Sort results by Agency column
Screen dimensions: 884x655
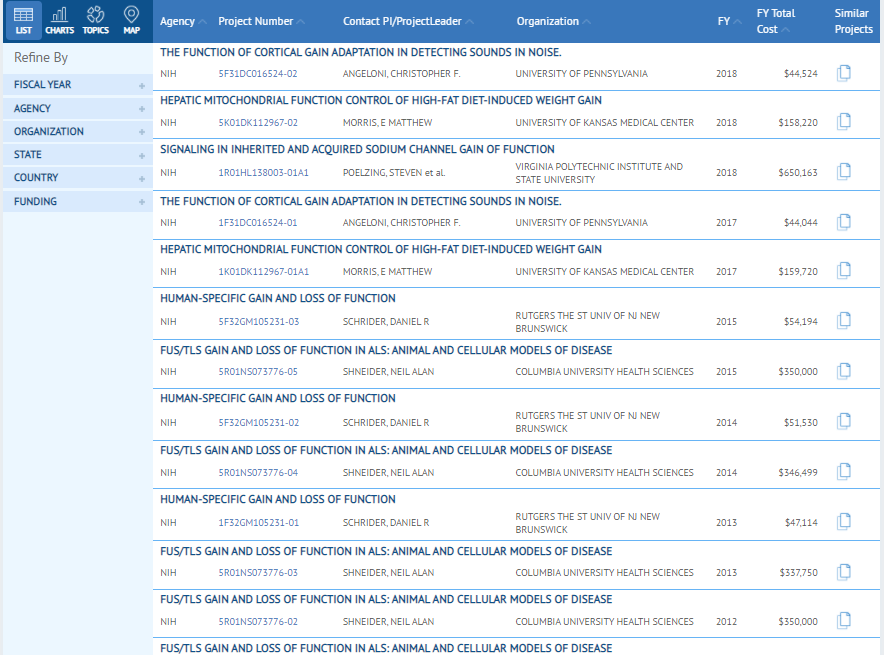click(183, 21)
